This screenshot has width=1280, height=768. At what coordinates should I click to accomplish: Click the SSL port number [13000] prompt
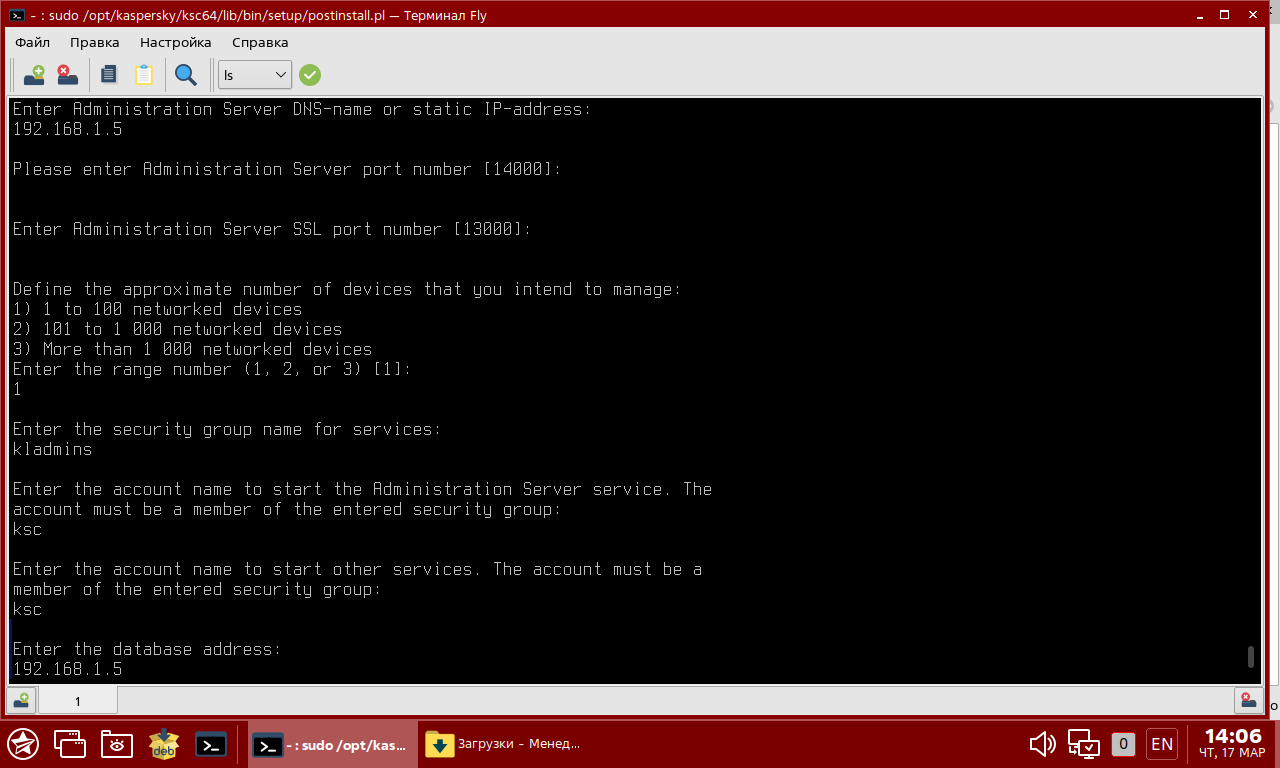pyautogui.click(x=272, y=229)
